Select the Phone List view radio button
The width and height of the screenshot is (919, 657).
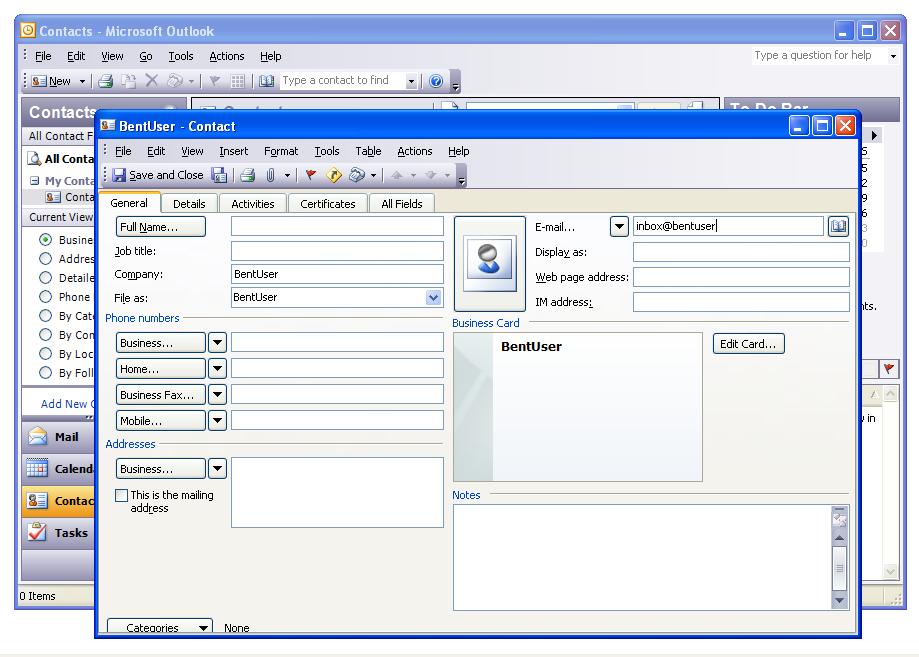(x=45, y=297)
